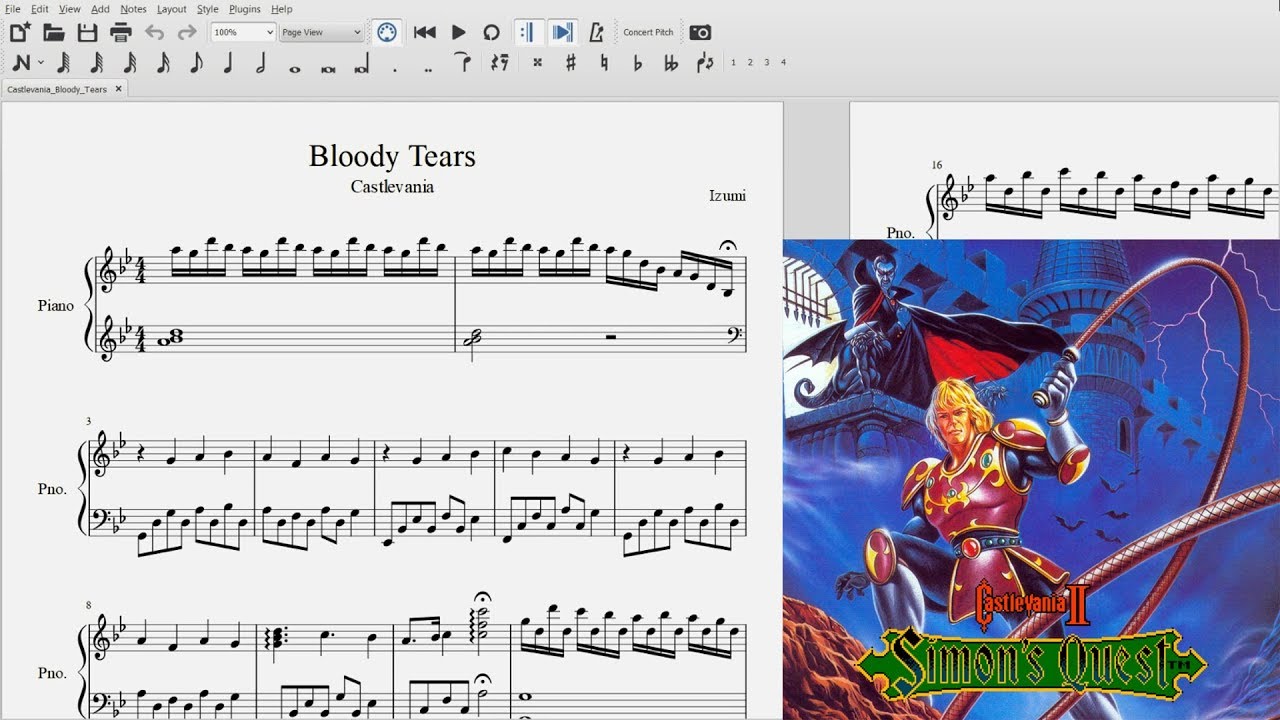Open the Add menu

coord(100,9)
